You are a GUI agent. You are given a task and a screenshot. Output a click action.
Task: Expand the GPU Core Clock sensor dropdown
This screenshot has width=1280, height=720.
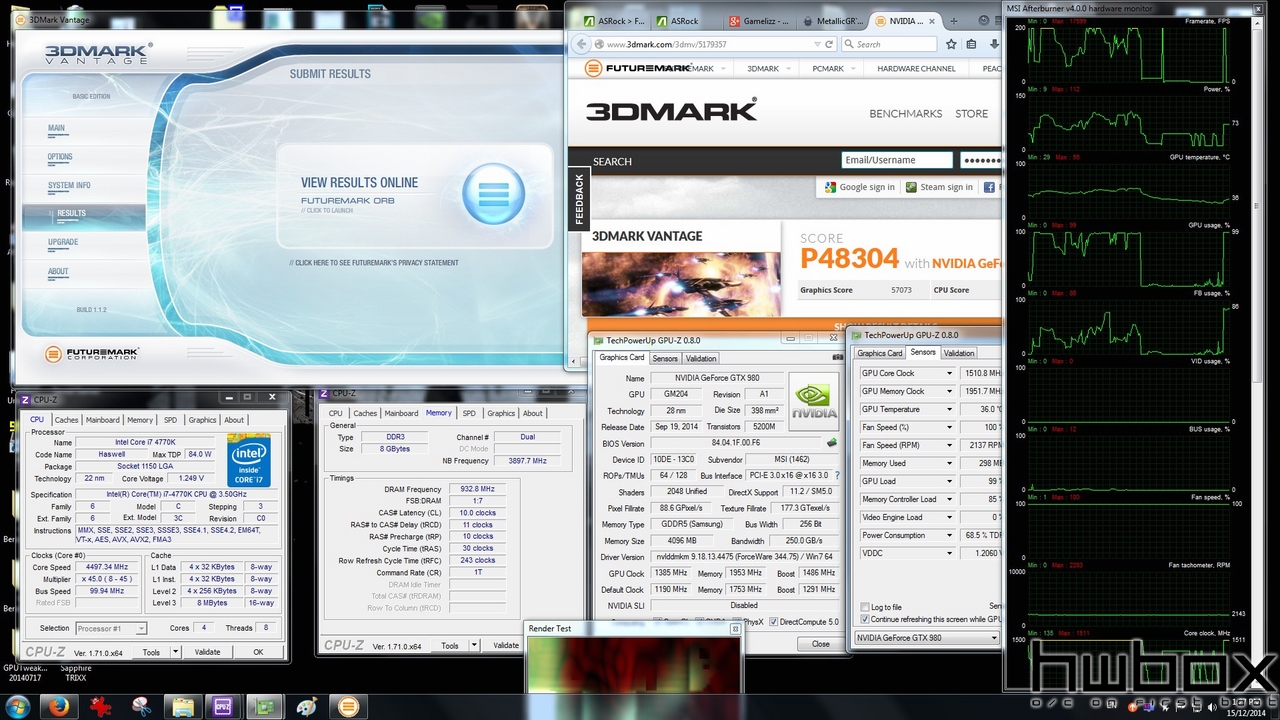(949, 373)
